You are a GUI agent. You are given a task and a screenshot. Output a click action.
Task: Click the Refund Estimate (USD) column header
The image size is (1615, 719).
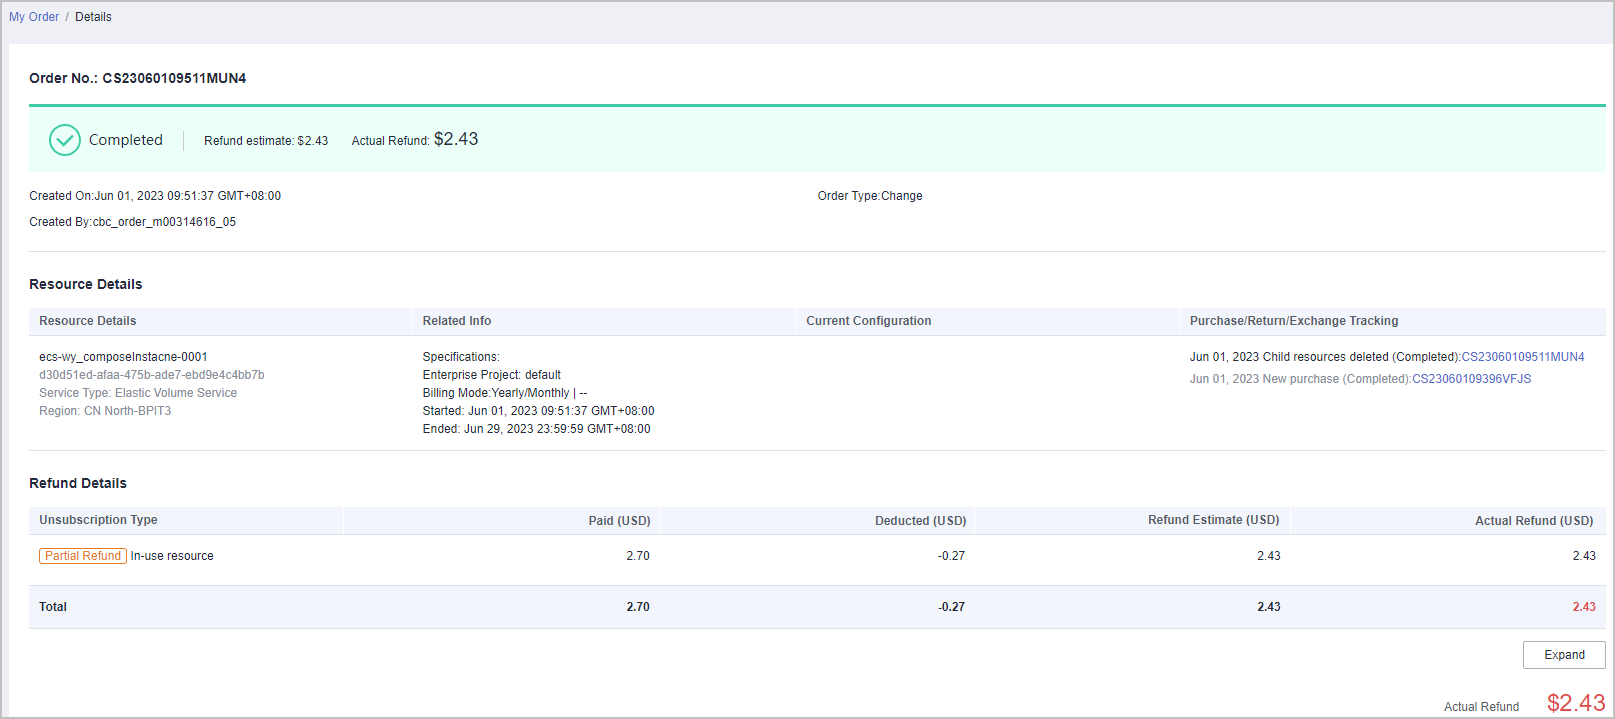pos(1213,520)
